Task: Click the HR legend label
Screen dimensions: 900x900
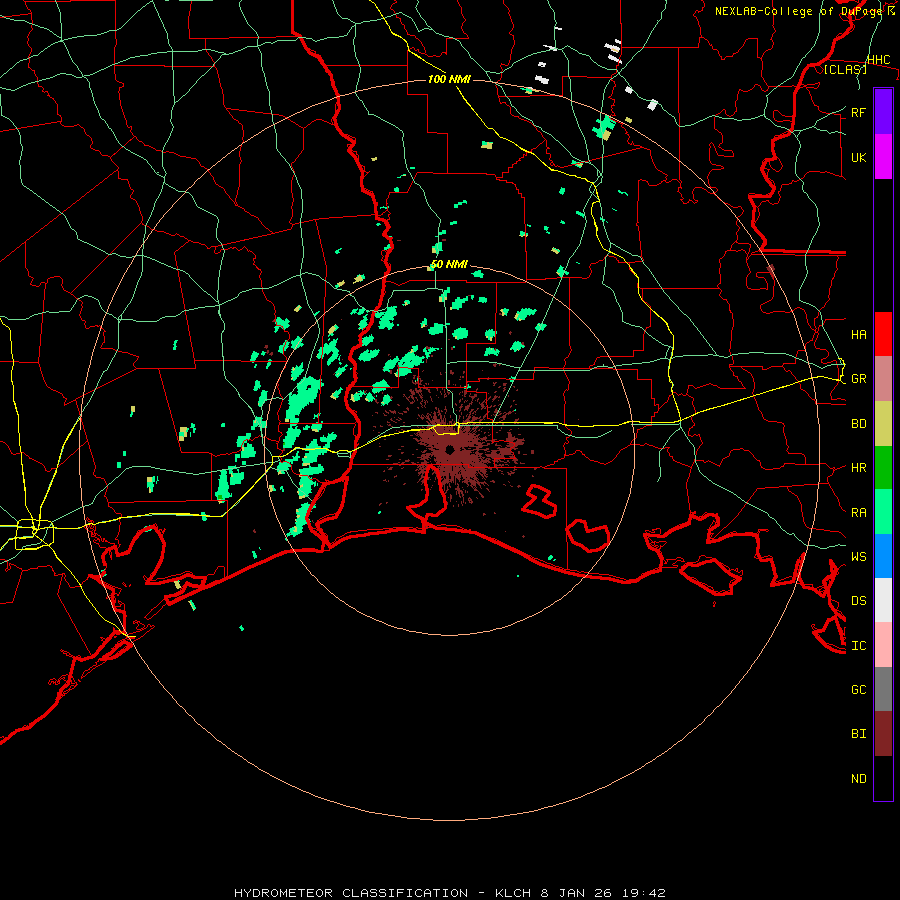Action: (859, 468)
